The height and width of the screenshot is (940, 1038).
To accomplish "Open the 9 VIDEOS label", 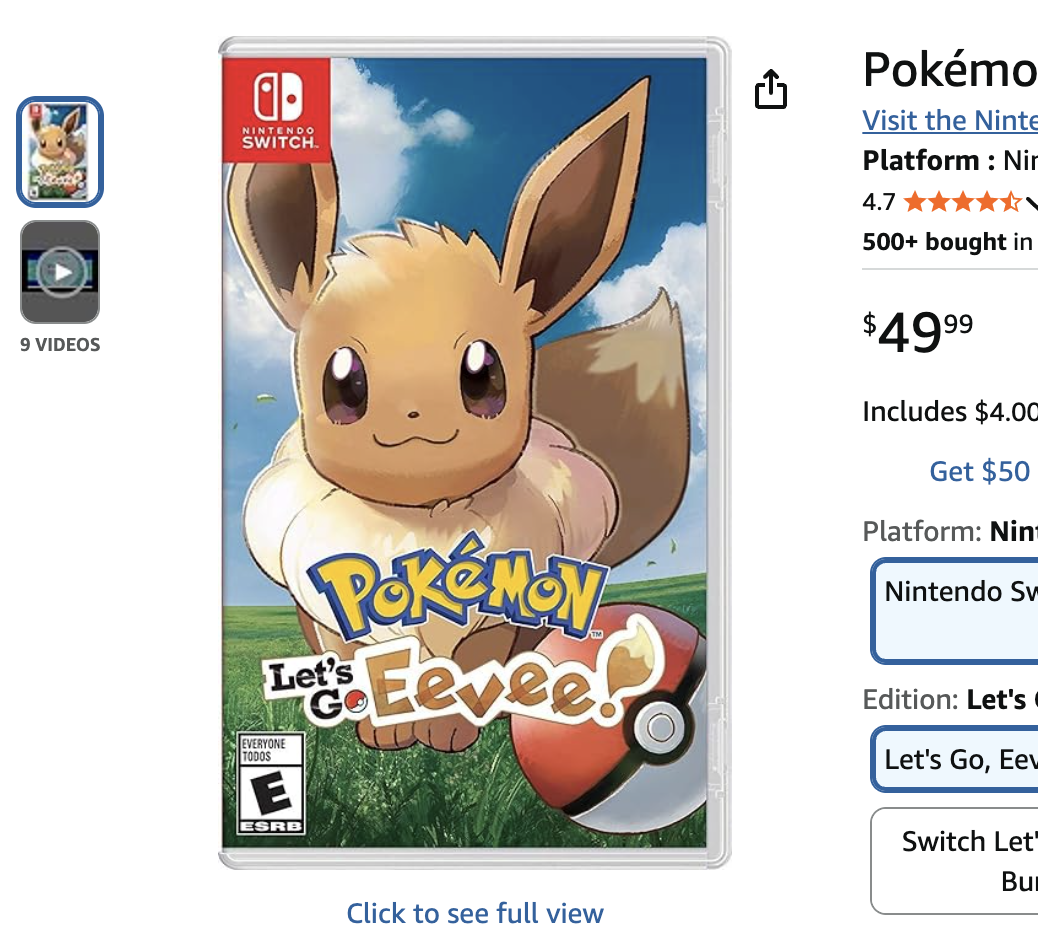I will [60, 345].
